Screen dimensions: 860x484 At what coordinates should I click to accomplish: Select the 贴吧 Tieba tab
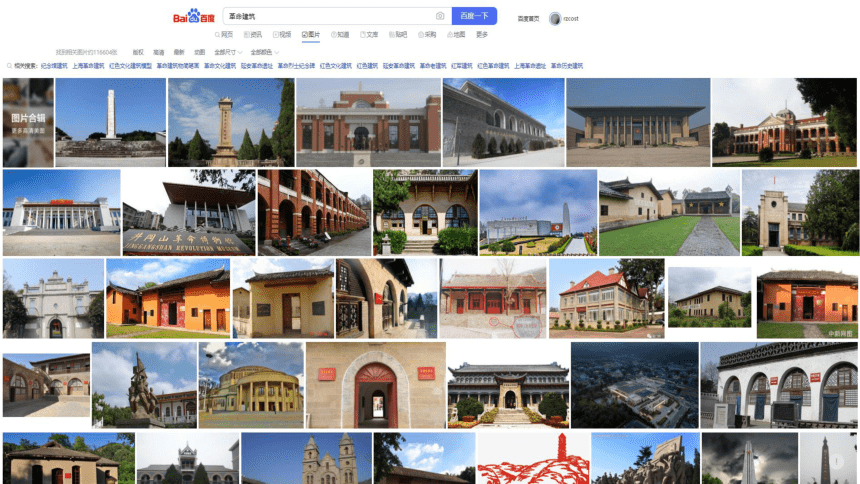398,35
